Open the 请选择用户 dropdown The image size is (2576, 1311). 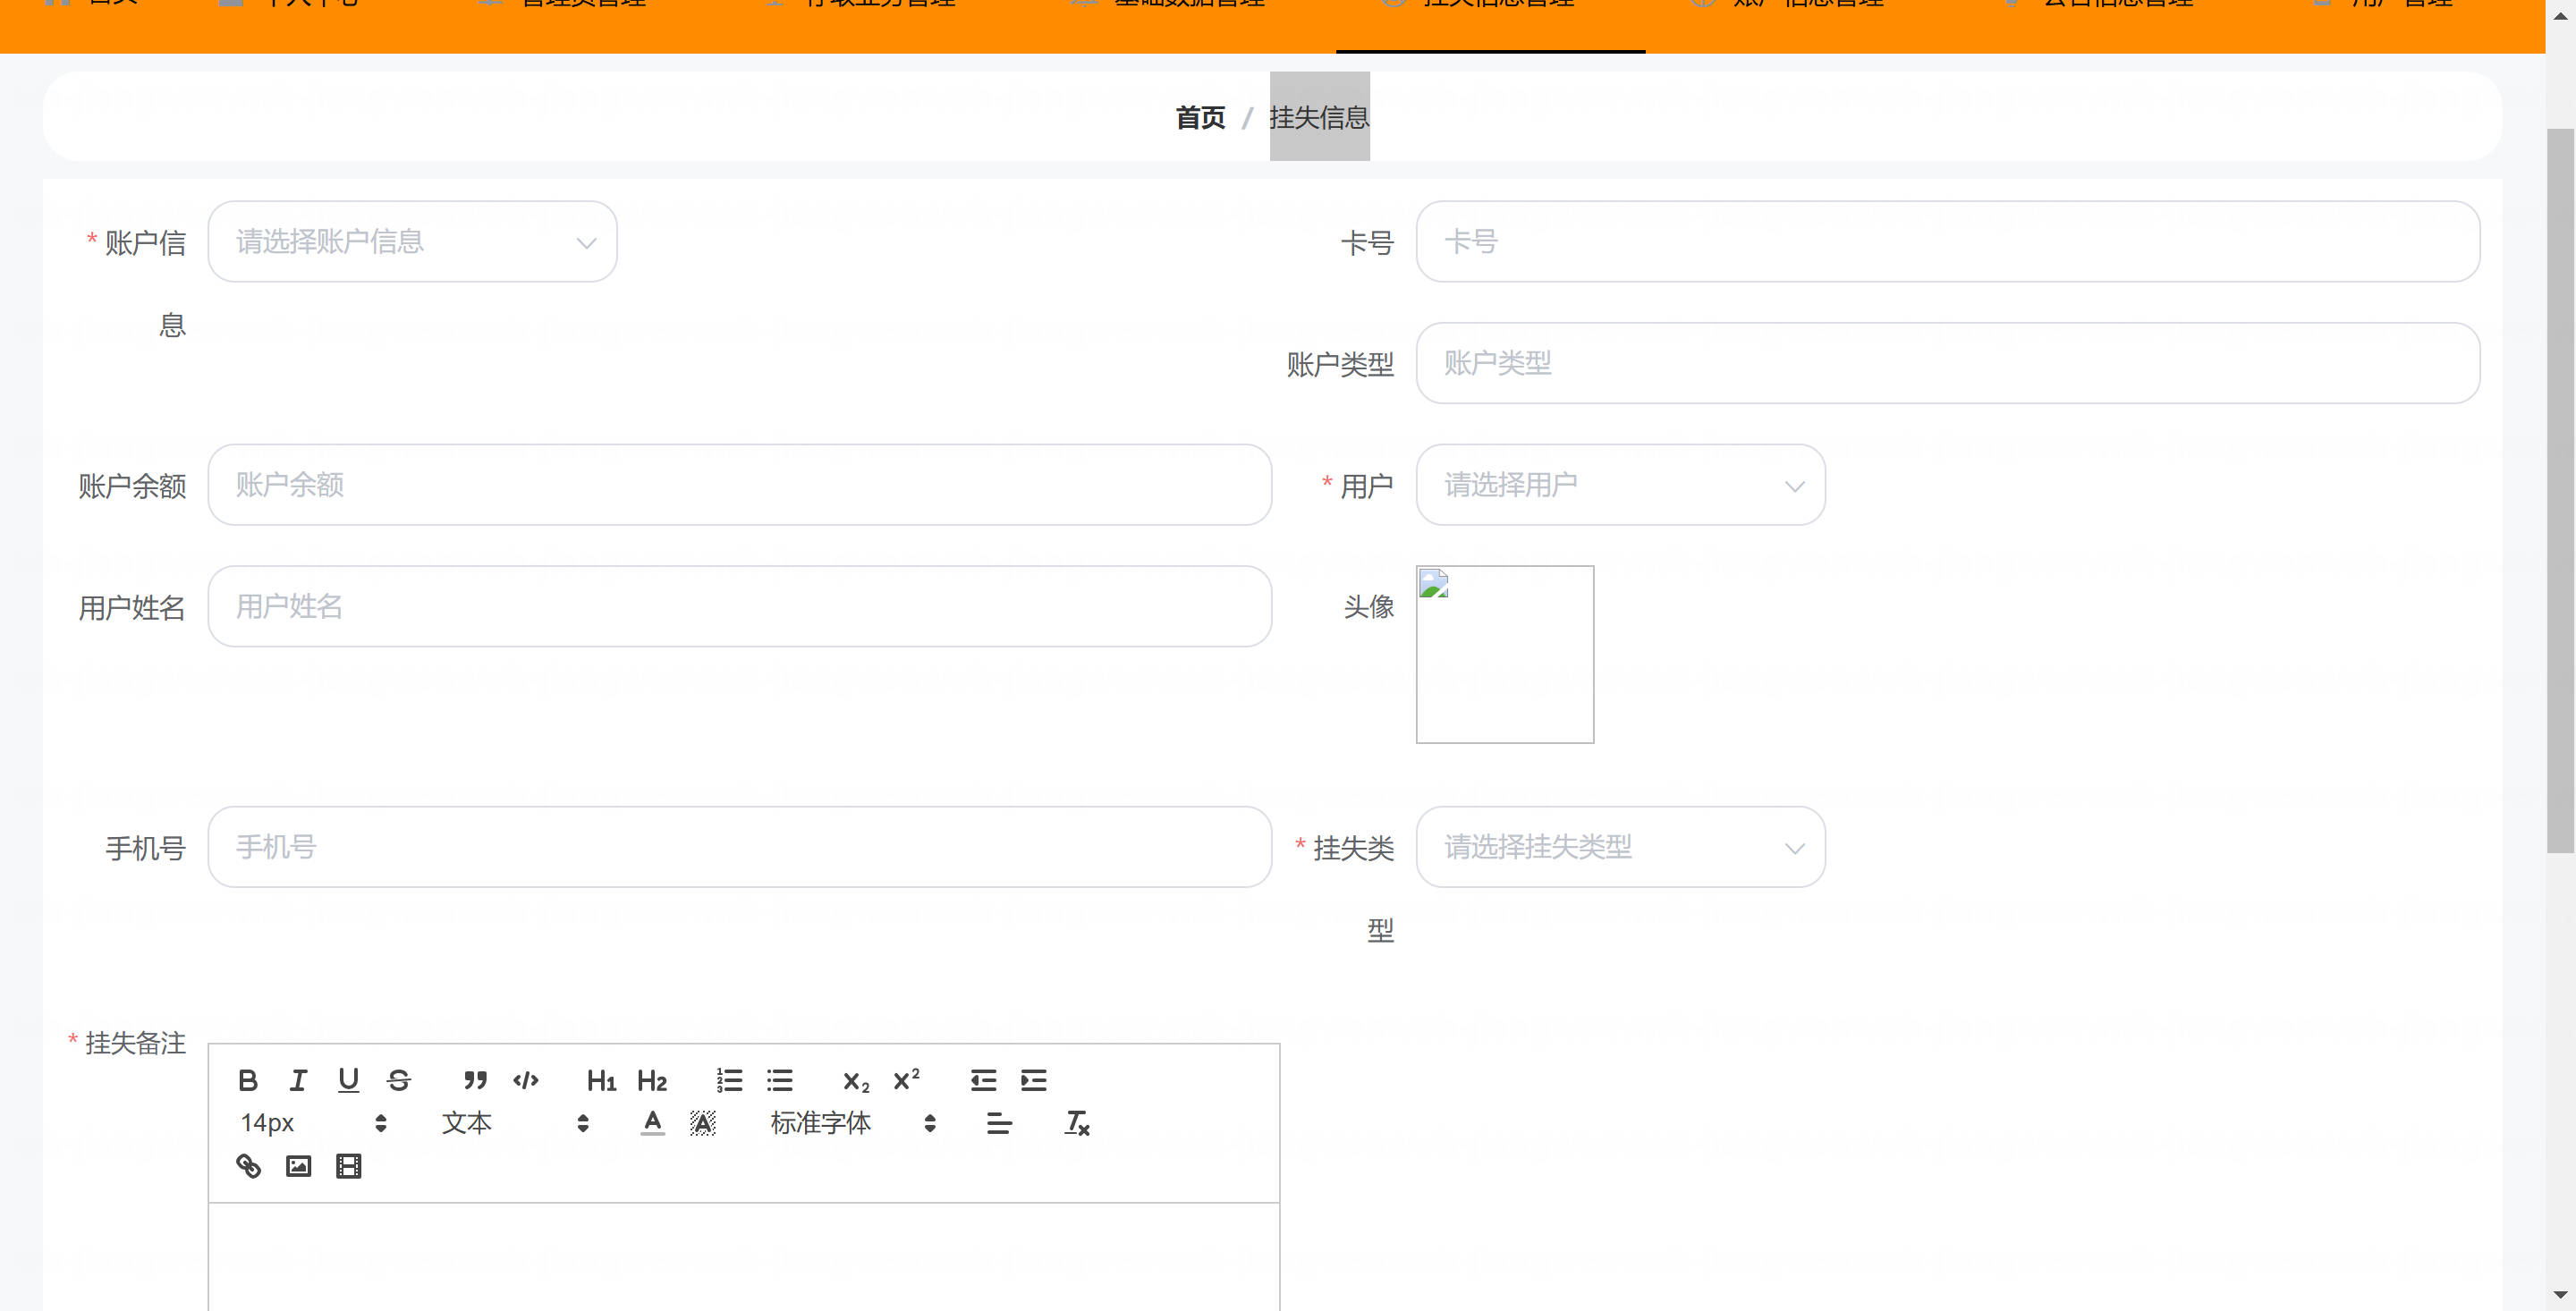[x=1620, y=485]
